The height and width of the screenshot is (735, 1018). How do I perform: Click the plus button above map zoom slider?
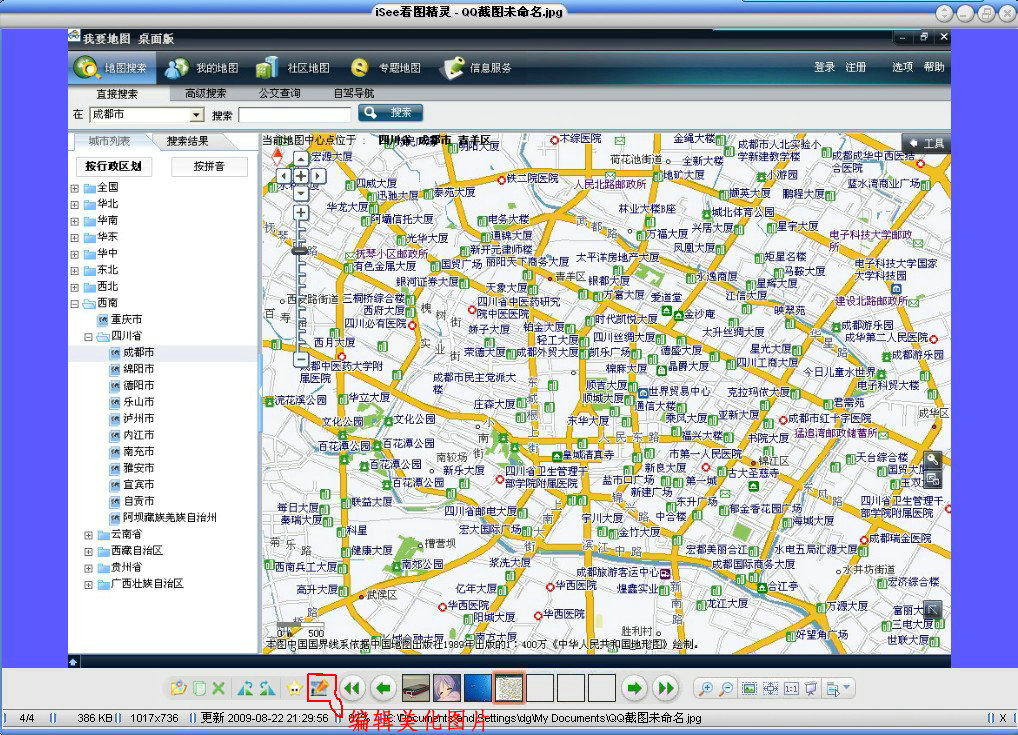(301, 212)
